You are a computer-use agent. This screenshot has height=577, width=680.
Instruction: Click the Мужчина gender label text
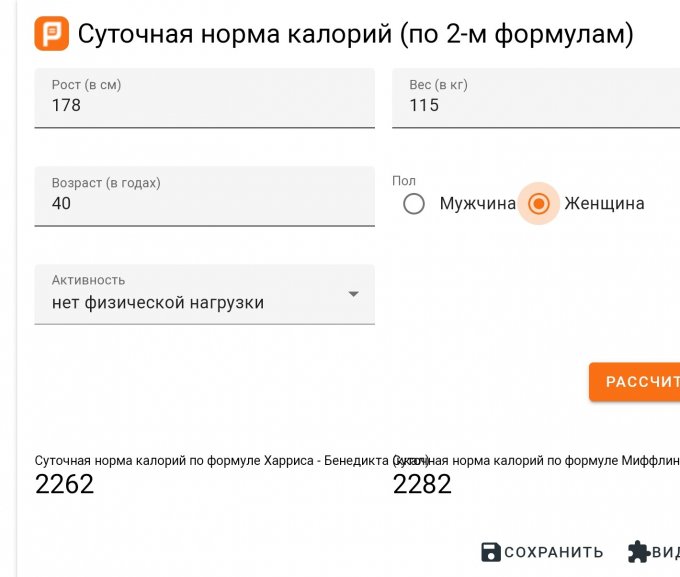pyautogui.click(x=477, y=204)
